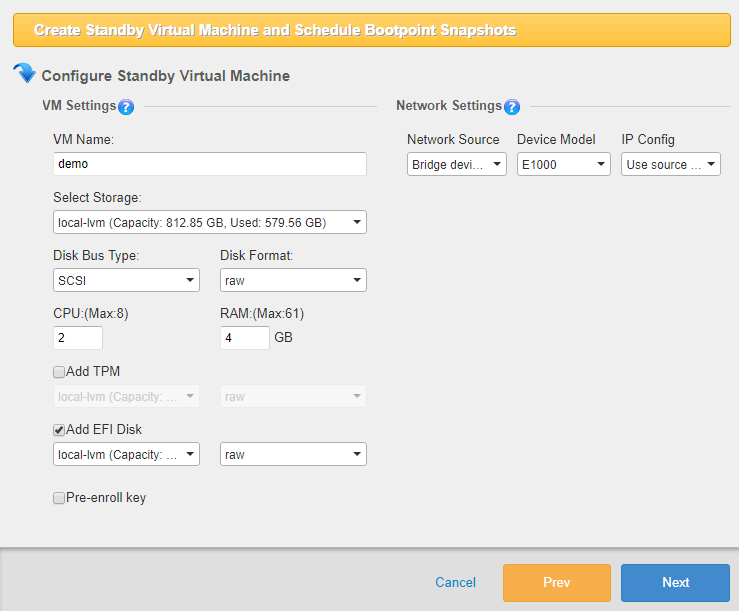
Task: Click the Prev button
Action: pyautogui.click(x=556, y=583)
